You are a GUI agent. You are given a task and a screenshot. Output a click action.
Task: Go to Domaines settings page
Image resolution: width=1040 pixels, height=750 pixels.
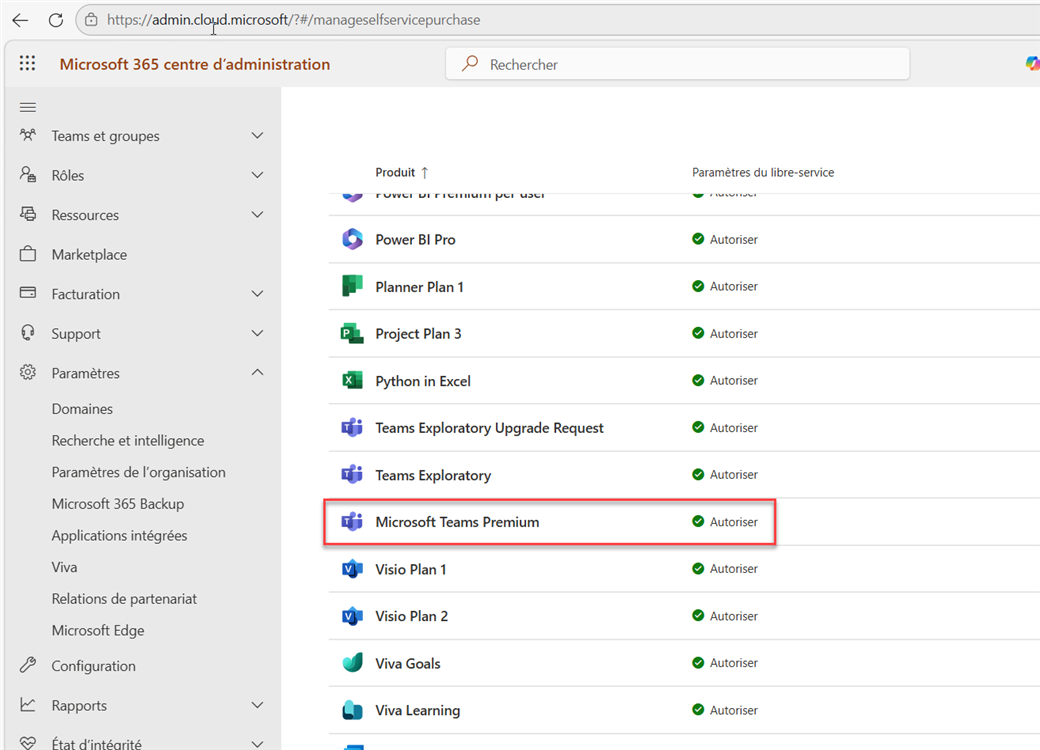[x=82, y=409]
